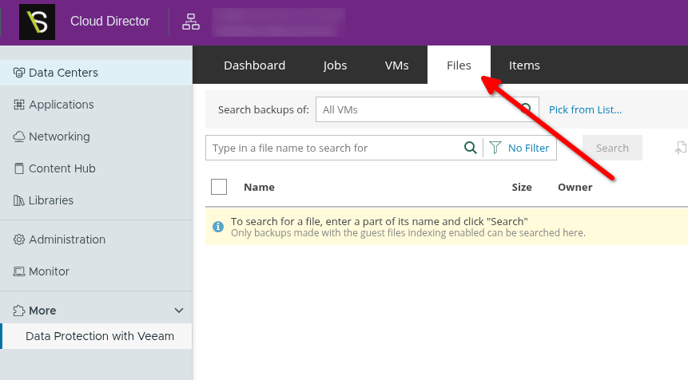Click the Search button
Image resolution: width=688 pixels, height=380 pixels.
(612, 148)
